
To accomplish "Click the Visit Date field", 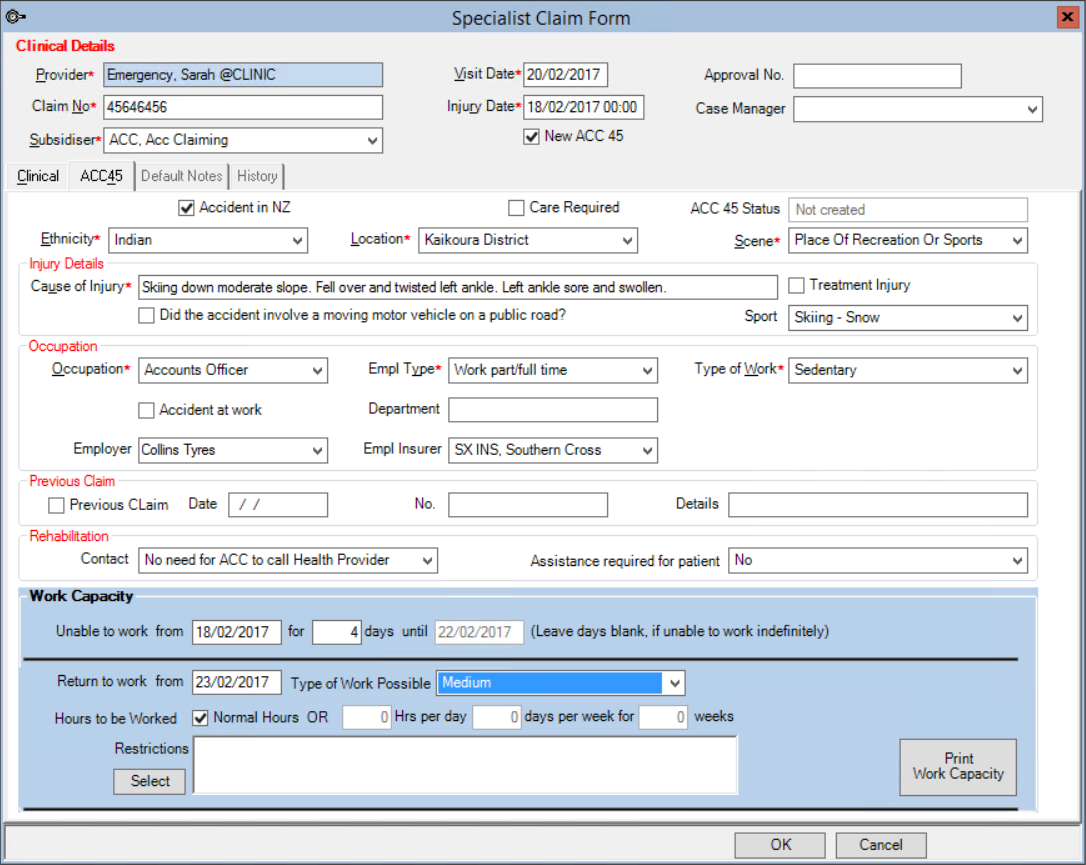I will [x=565, y=75].
